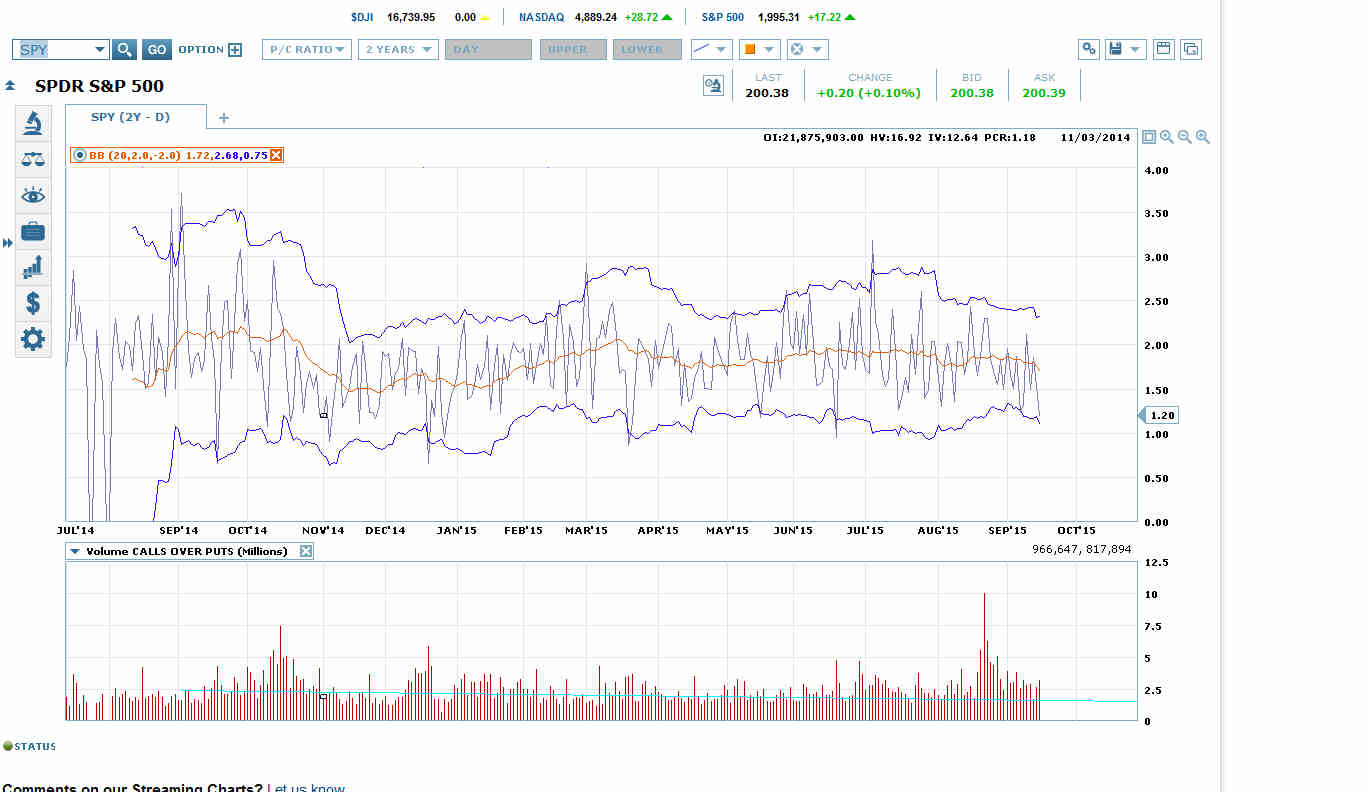
Task: Click the eye watch icon in sidebar
Action: pos(33,195)
